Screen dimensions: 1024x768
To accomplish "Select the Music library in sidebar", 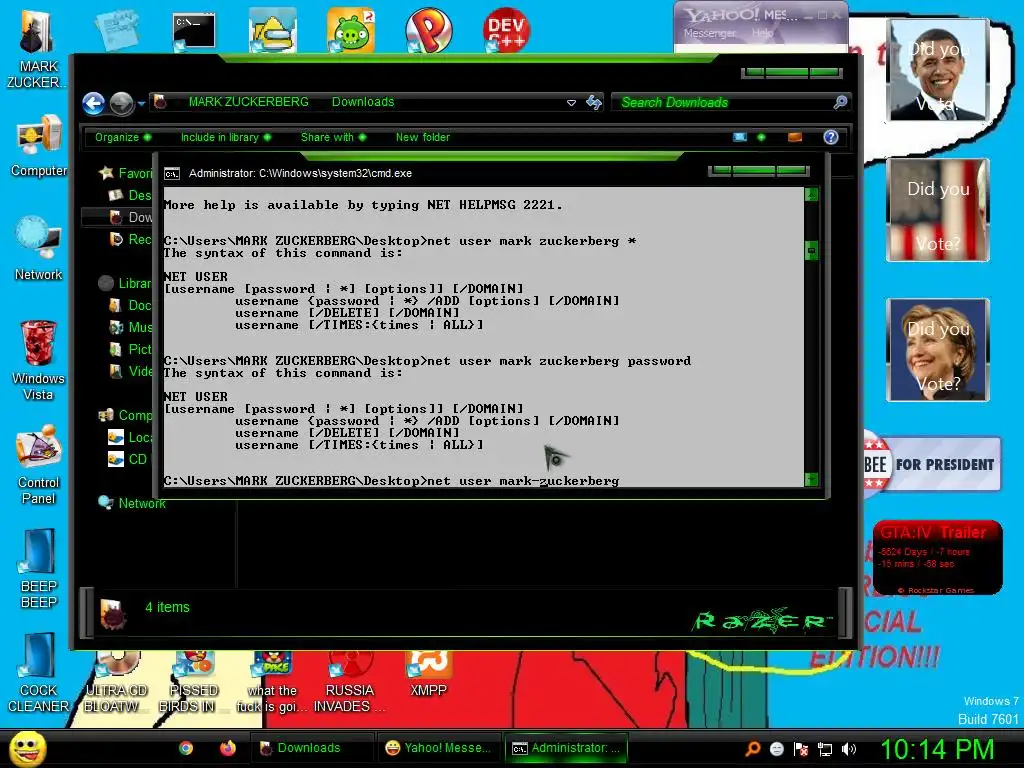I will [131, 327].
